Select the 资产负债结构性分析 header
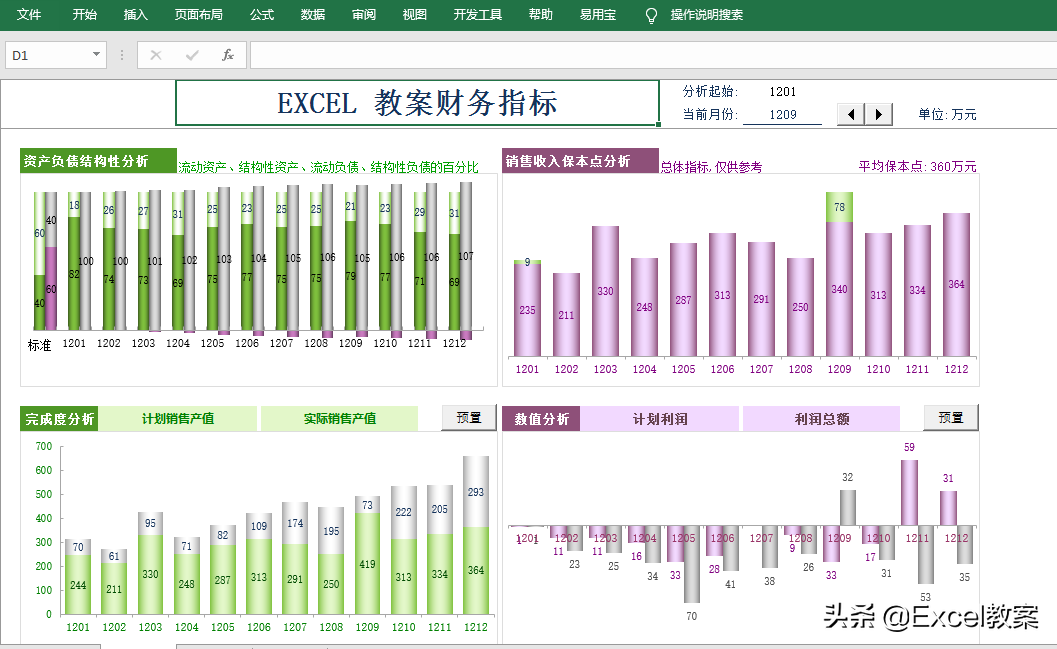The height and width of the screenshot is (649, 1057). click(98, 161)
